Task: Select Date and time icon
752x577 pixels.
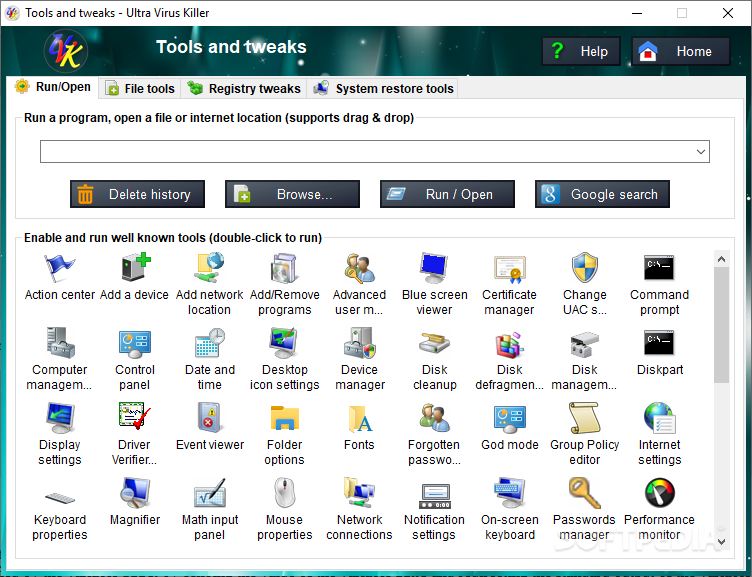Action: pos(210,342)
